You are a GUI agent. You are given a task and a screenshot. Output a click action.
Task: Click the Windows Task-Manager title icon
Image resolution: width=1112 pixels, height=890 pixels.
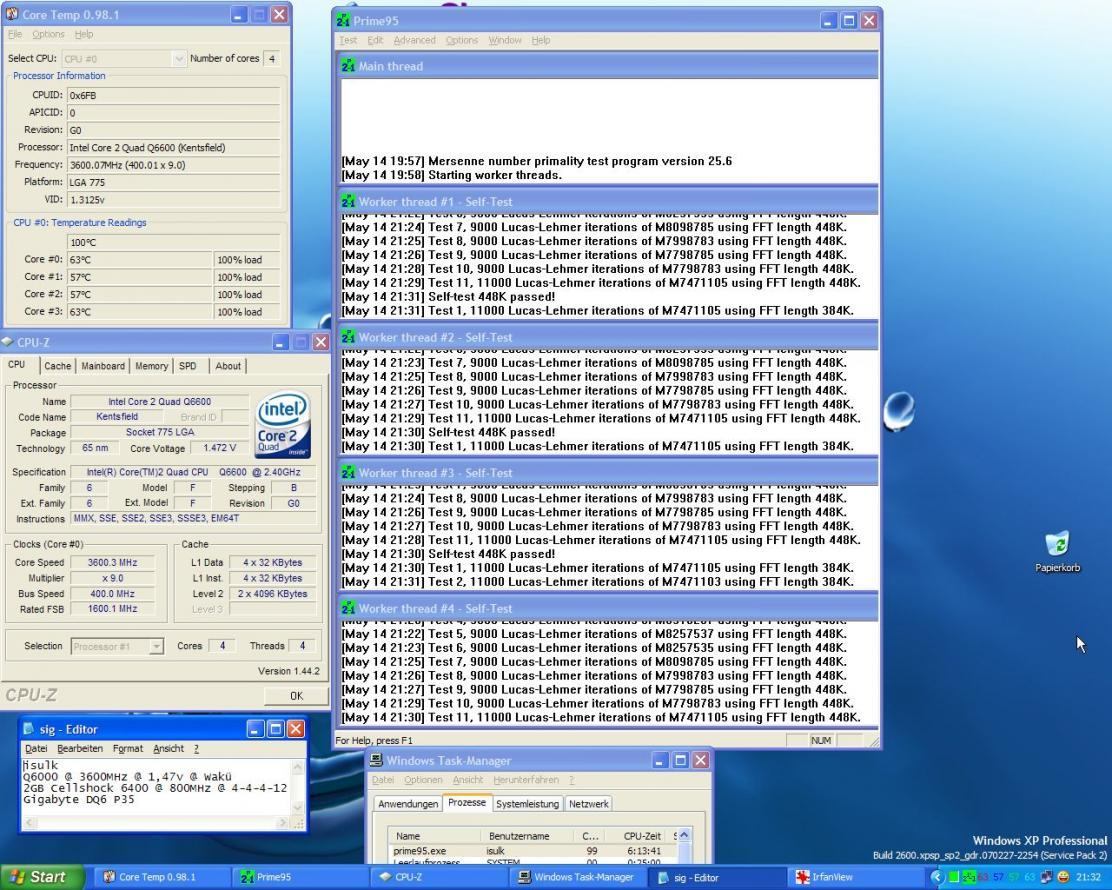[376, 760]
